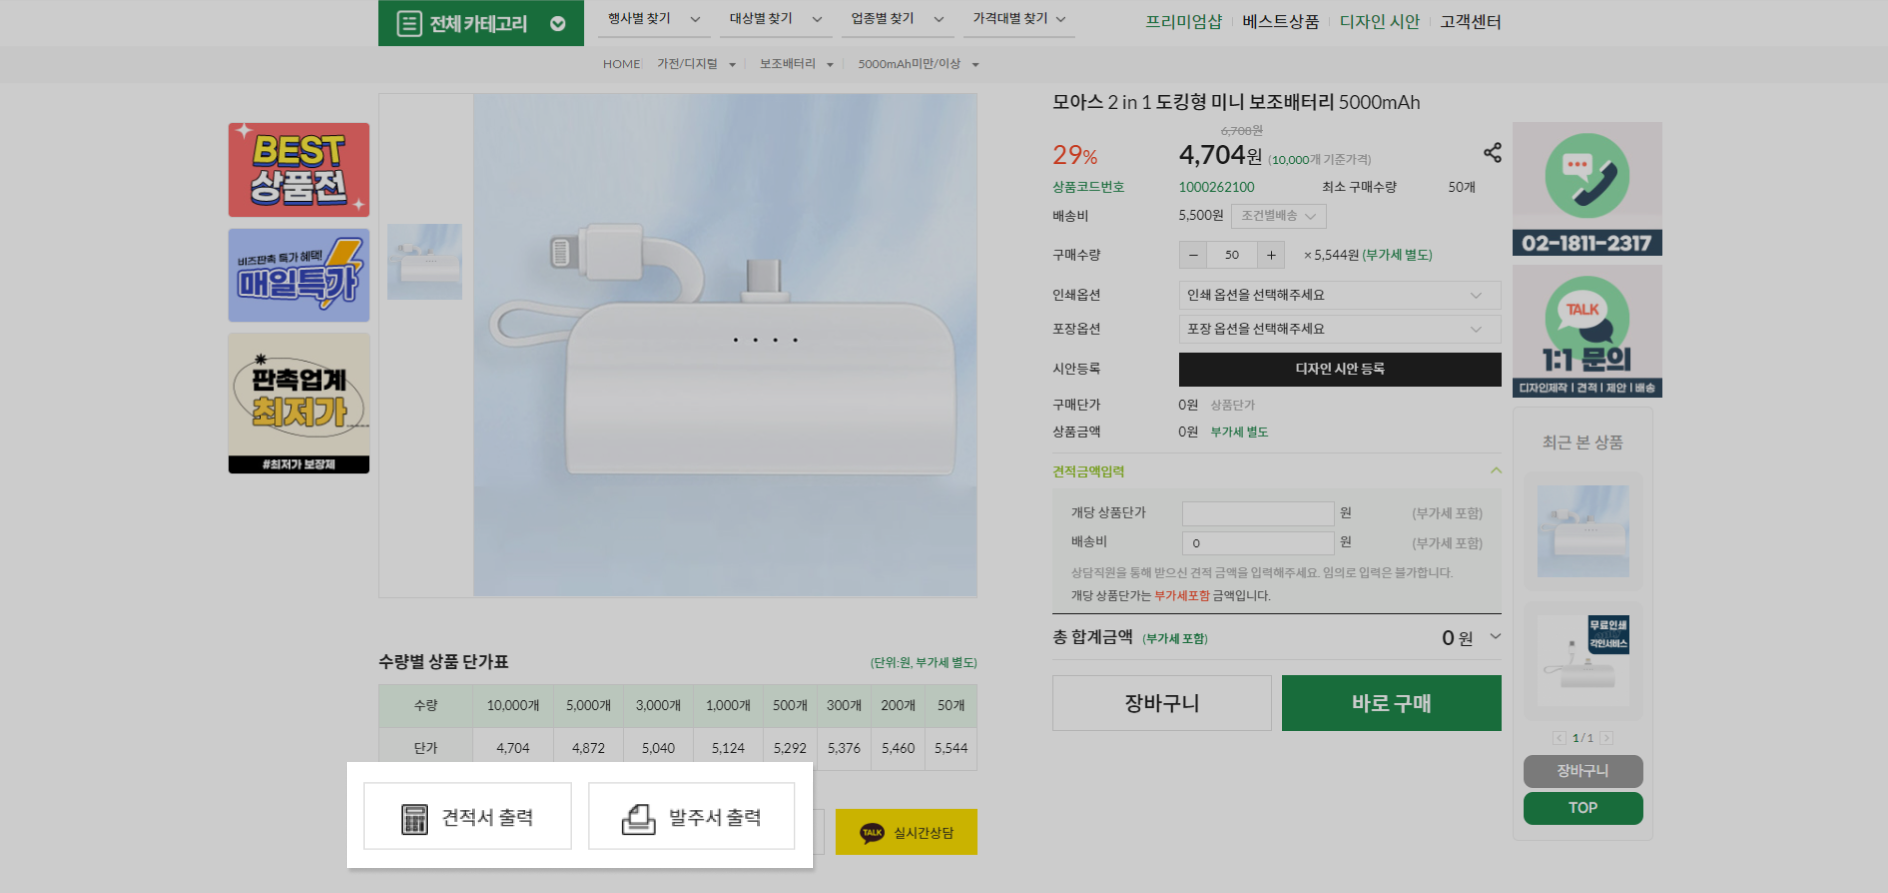
Task: View the main product battery image
Action: (x=725, y=345)
